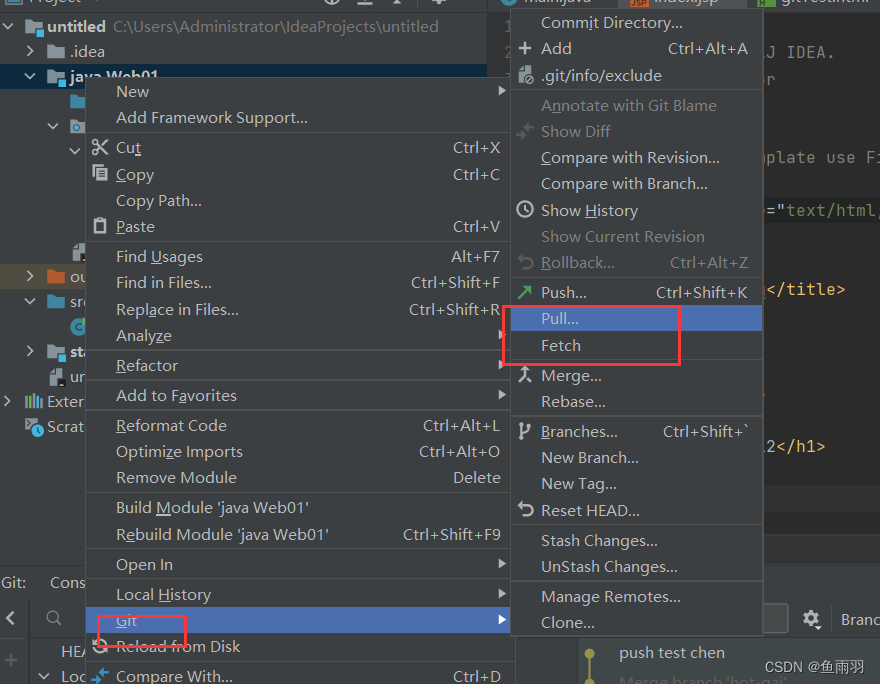The width and height of the screenshot is (880, 684).
Task: Select Compare with Revision... entry
Action: tap(636, 158)
